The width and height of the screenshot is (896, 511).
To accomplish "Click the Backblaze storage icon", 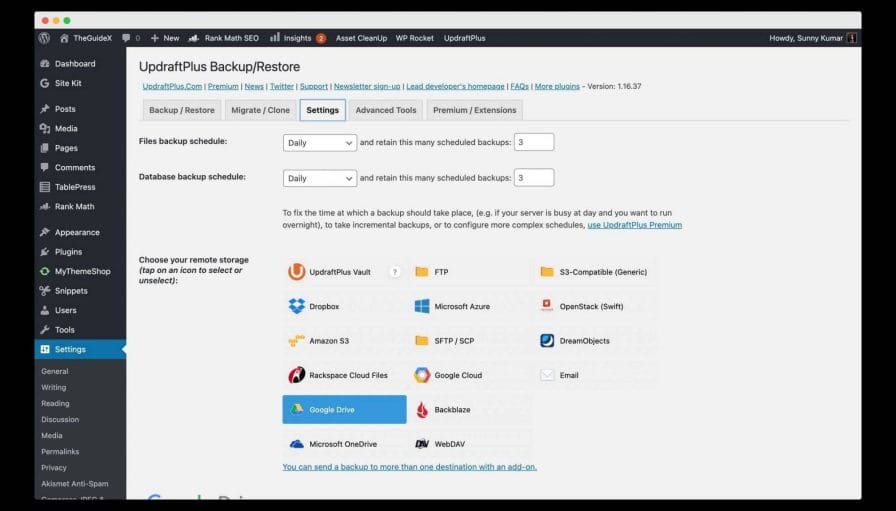I will click(422, 409).
